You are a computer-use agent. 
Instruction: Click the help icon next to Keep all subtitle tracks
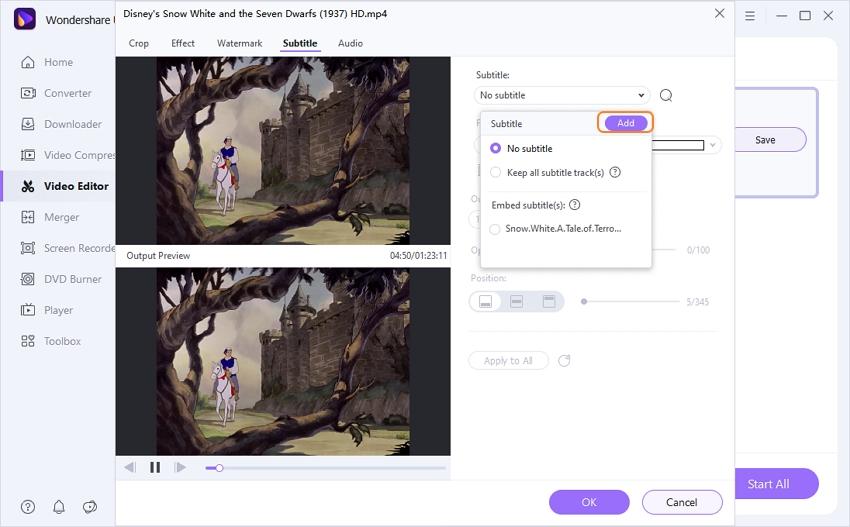point(615,172)
